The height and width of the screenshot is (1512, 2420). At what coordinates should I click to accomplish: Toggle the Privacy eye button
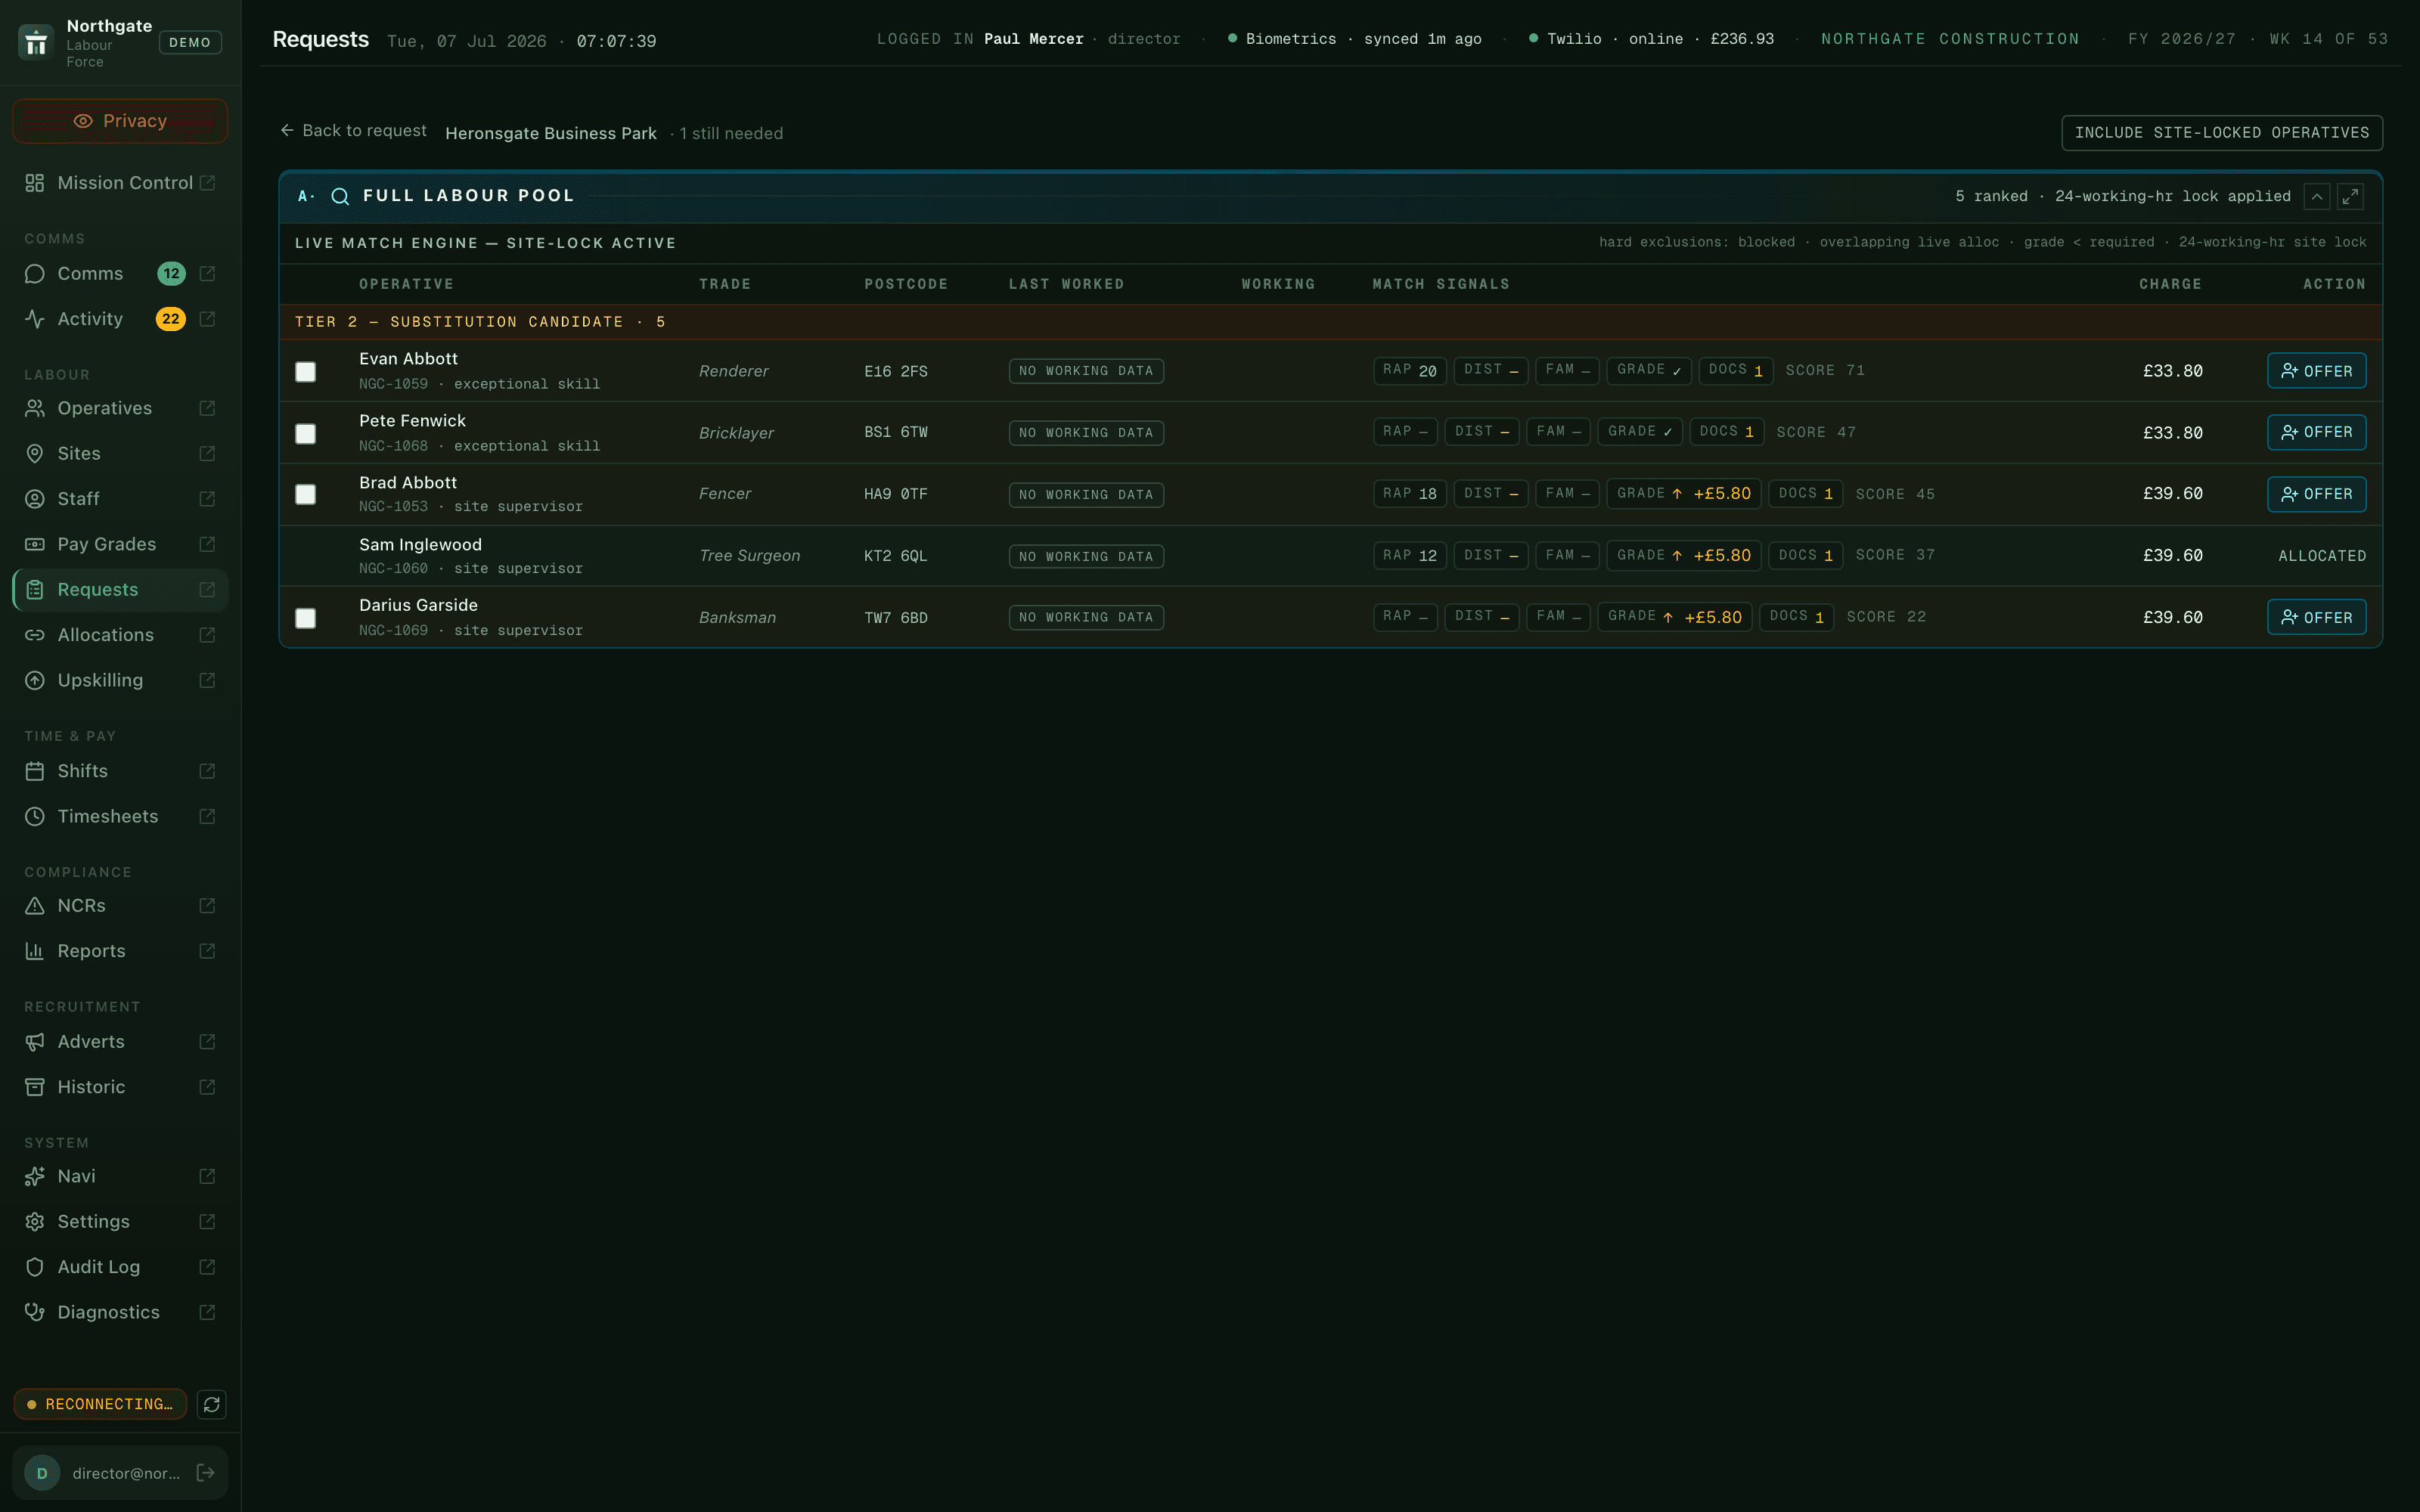pos(120,121)
